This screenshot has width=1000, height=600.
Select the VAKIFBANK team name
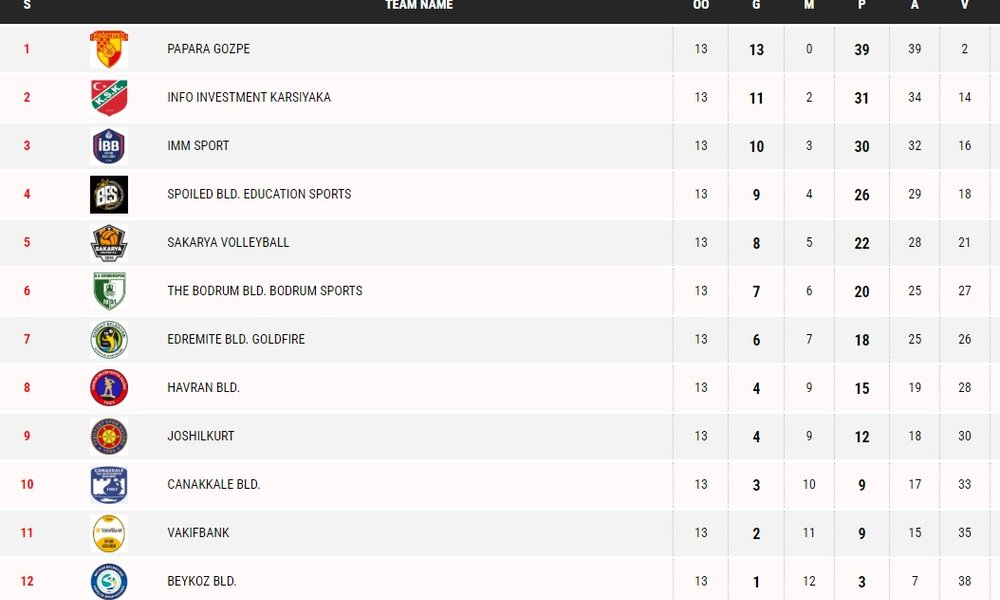point(198,533)
